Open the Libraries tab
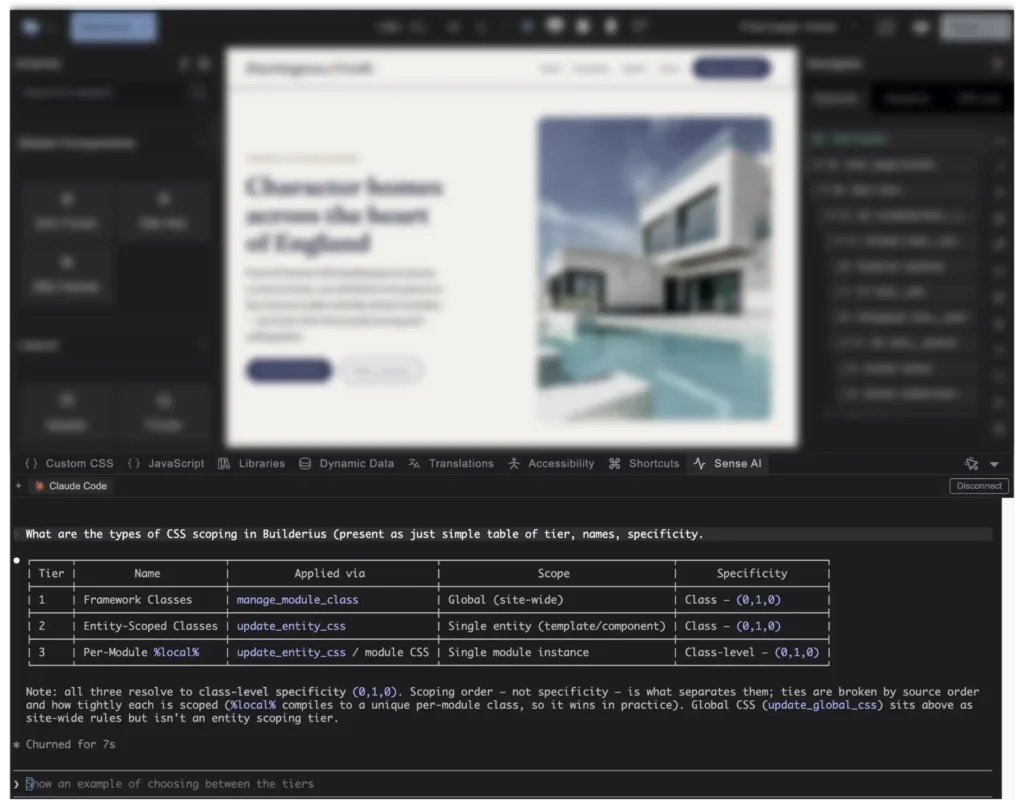 click(x=251, y=464)
